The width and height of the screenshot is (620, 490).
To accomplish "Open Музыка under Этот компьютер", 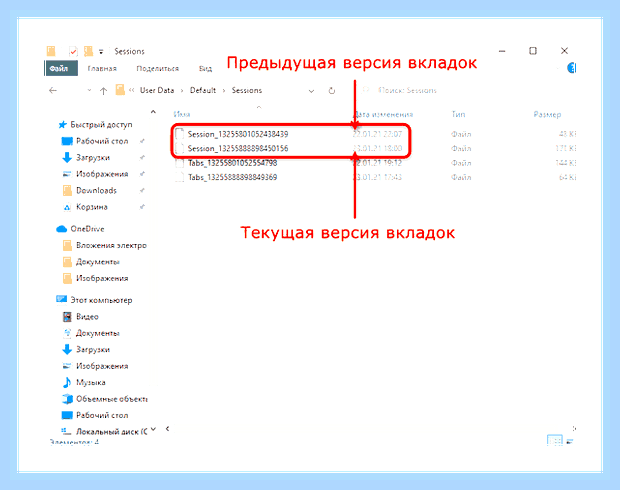I will tap(91, 382).
